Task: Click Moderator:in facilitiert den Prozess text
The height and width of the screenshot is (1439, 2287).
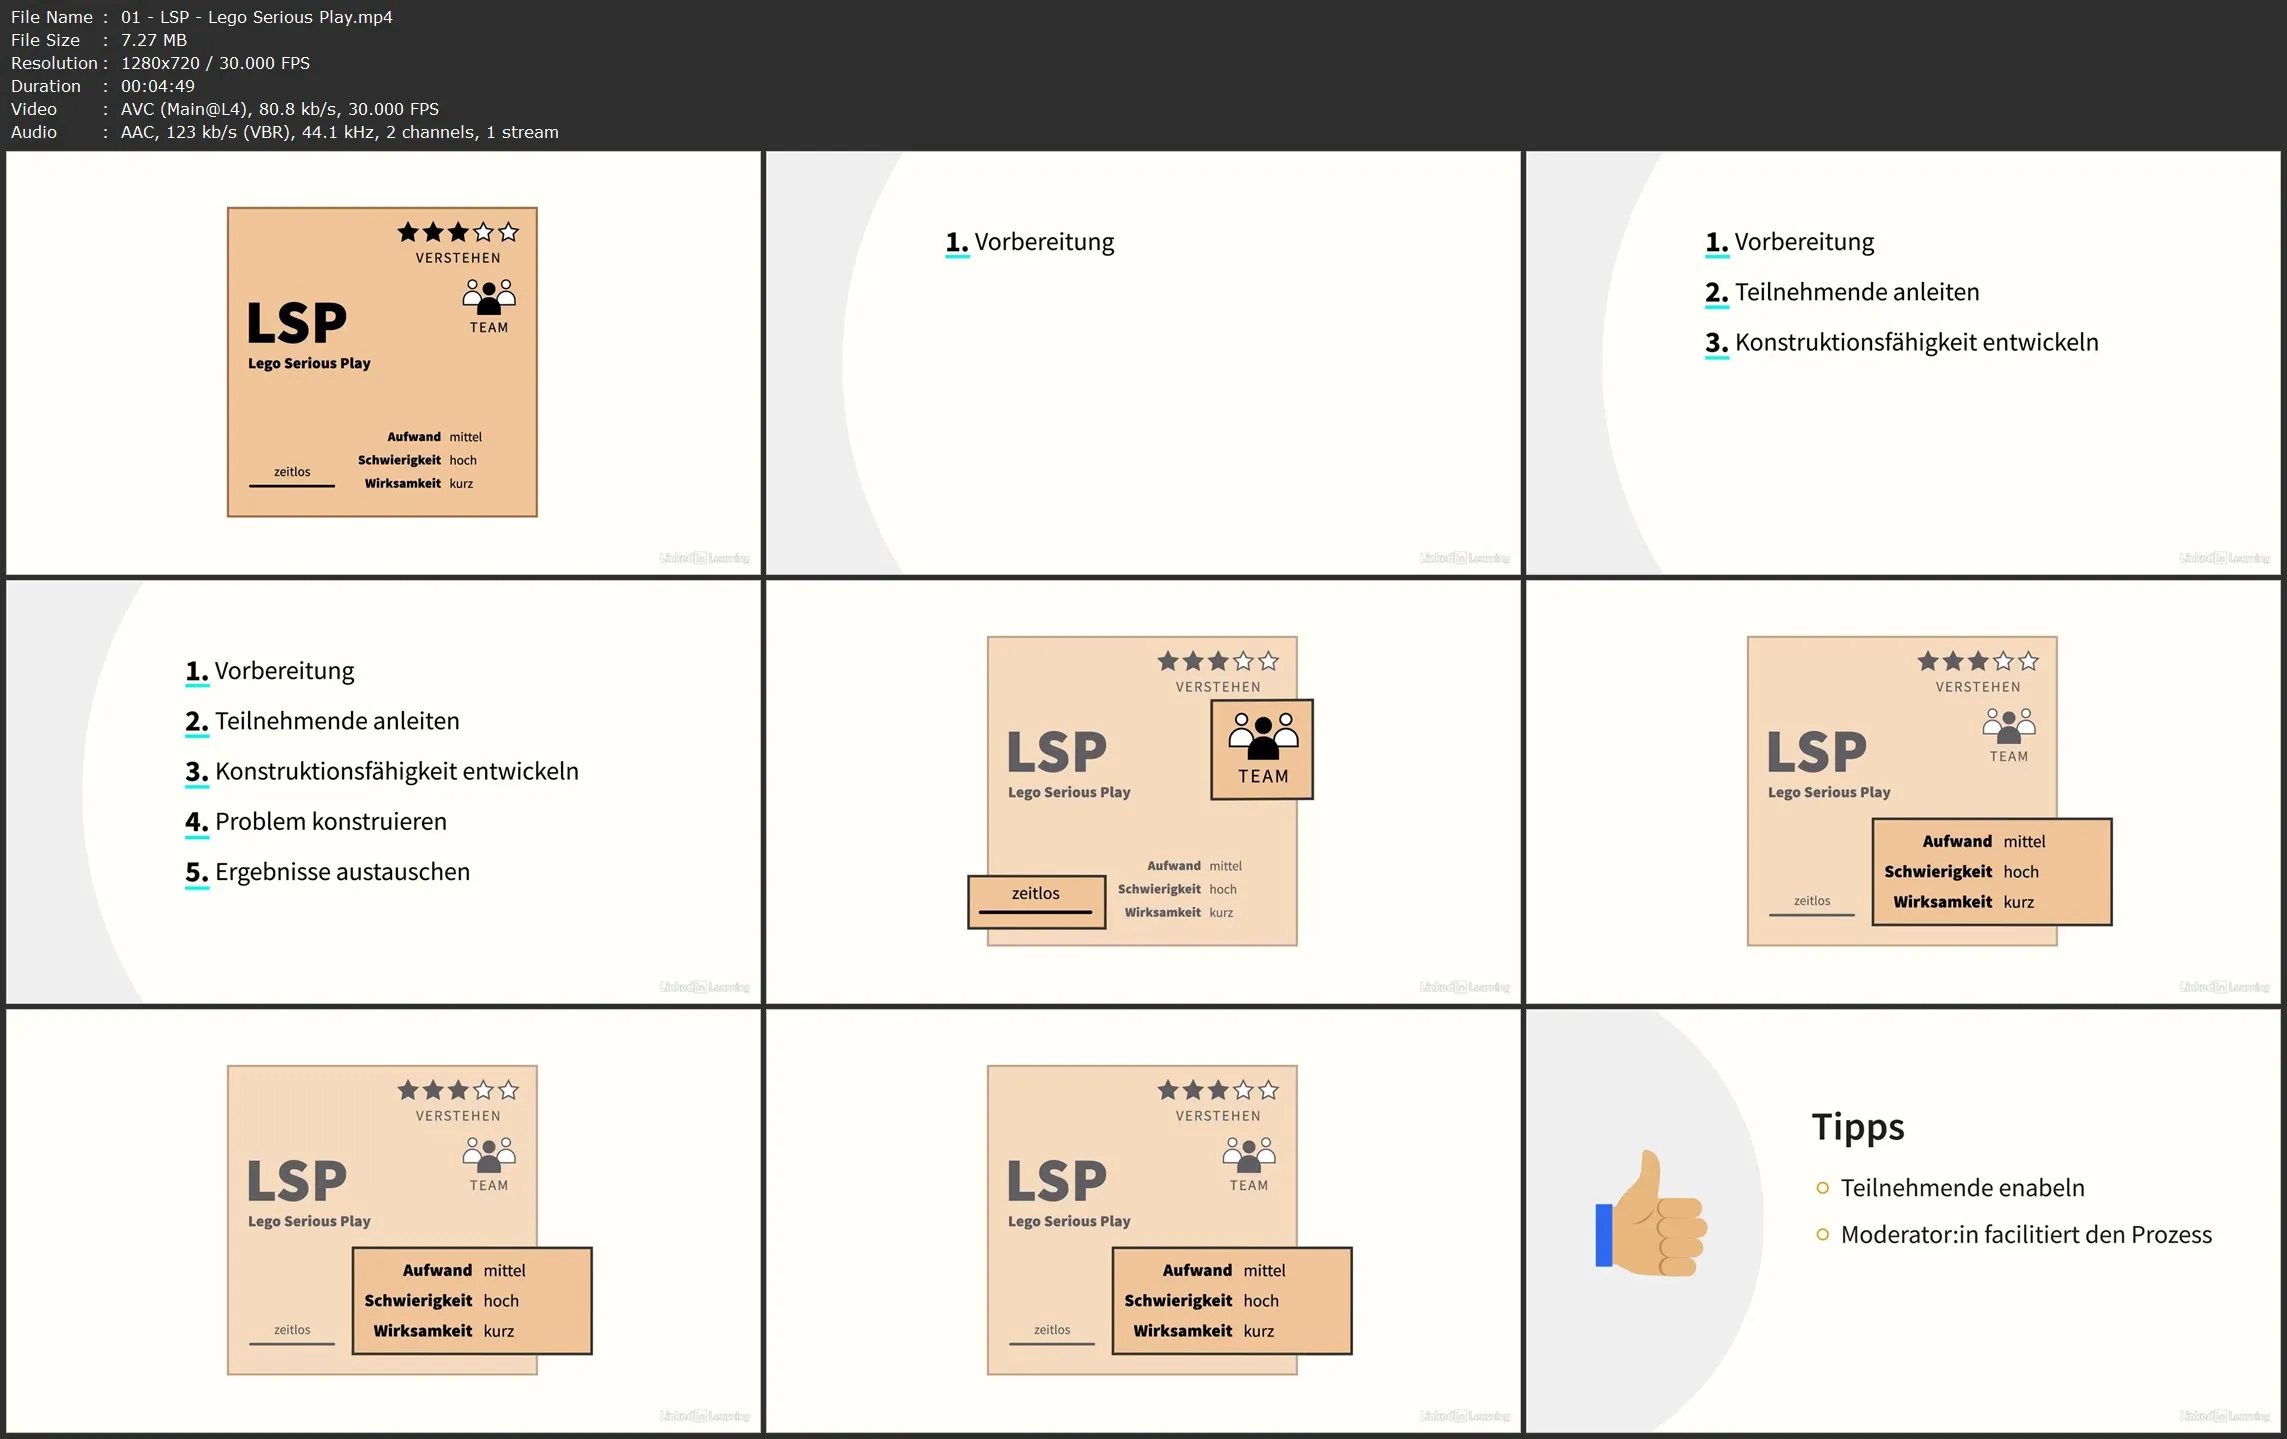Action: [2025, 1235]
